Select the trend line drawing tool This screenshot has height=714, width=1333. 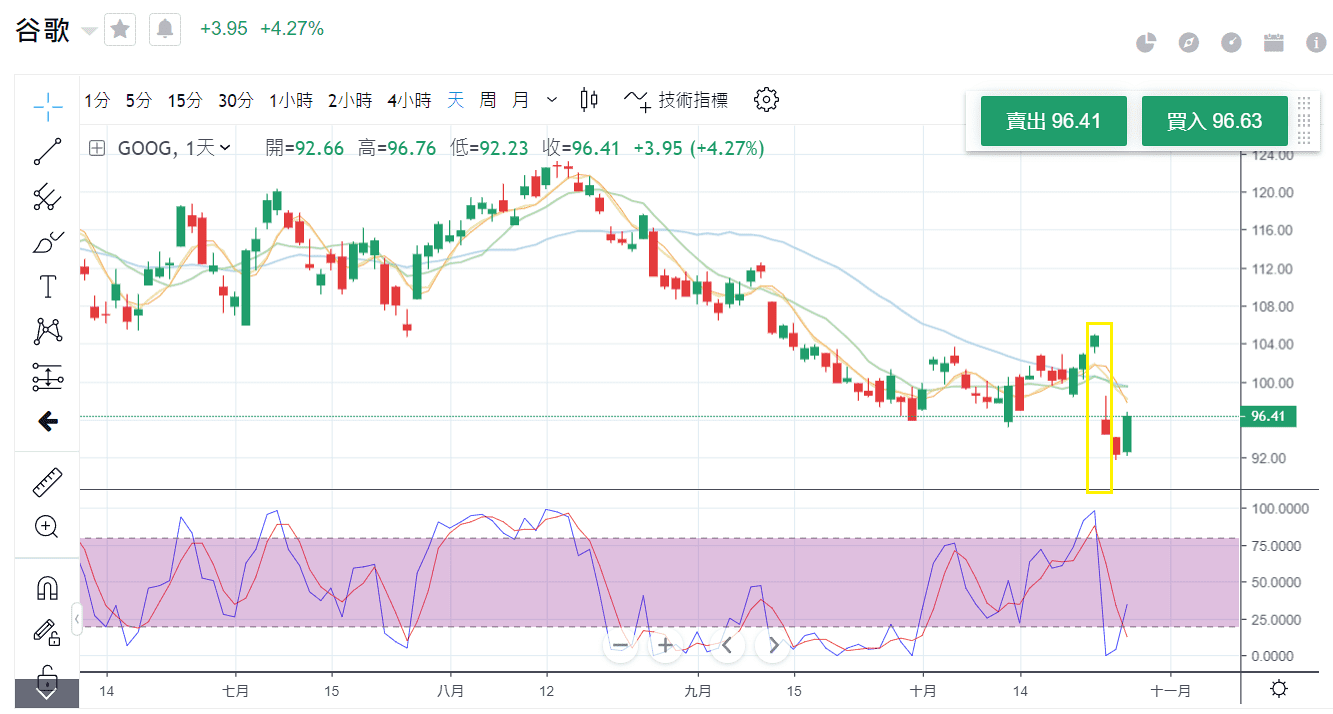point(47,151)
